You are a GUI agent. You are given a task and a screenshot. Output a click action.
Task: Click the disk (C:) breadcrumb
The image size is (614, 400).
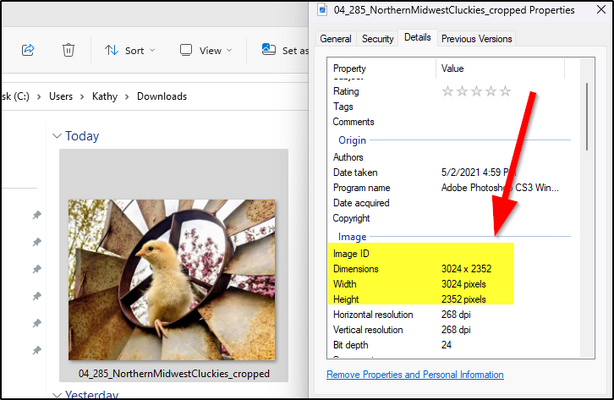pos(15,96)
